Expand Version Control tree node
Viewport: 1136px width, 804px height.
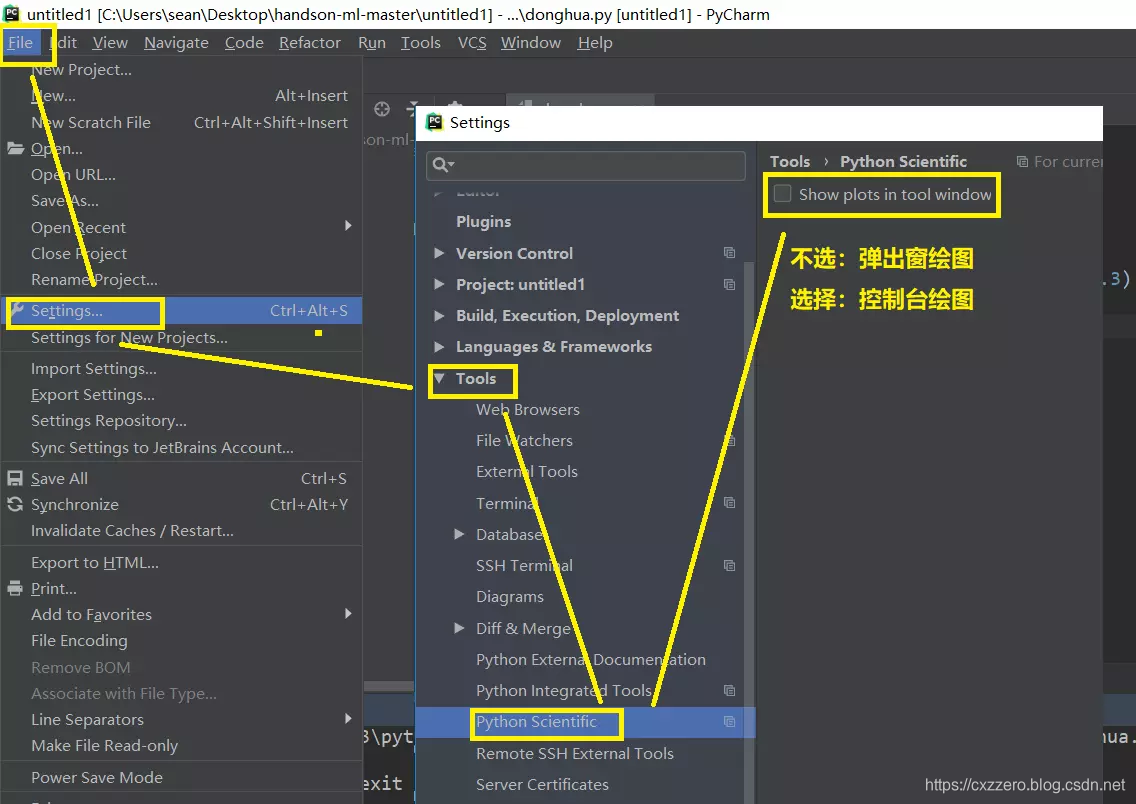click(438, 253)
